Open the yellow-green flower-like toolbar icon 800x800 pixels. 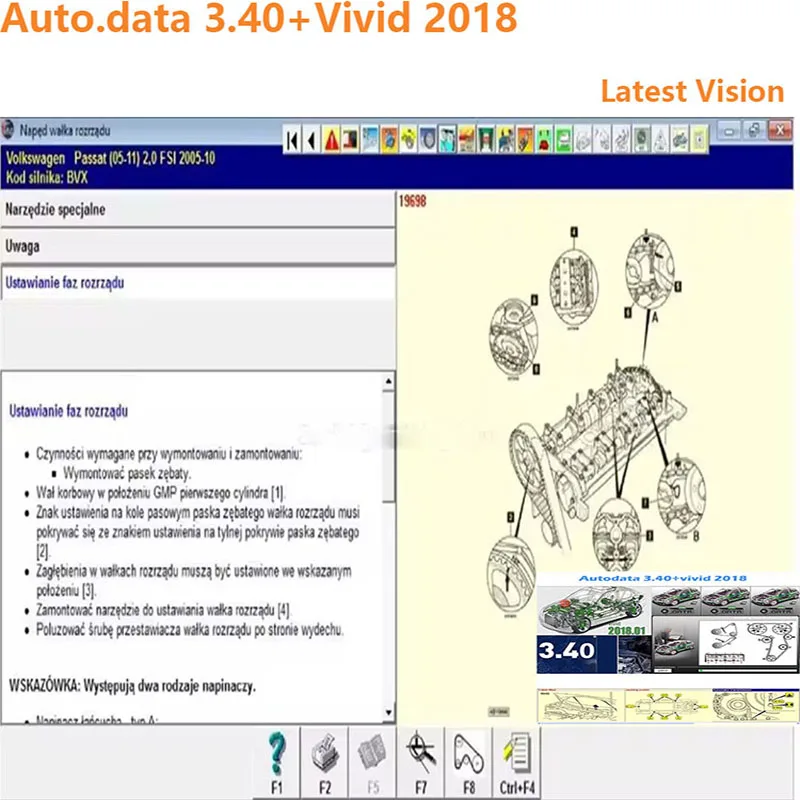(x=409, y=140)
